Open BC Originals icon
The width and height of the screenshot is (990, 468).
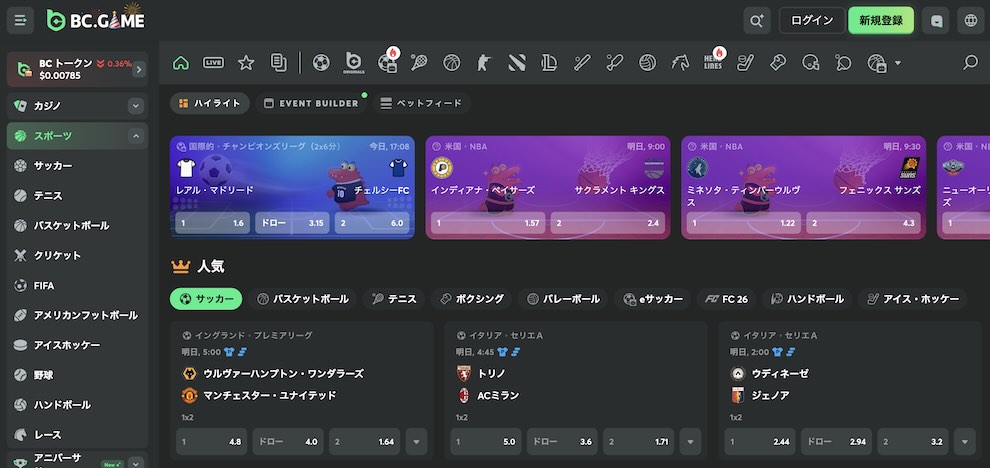[x=354, y=63]
